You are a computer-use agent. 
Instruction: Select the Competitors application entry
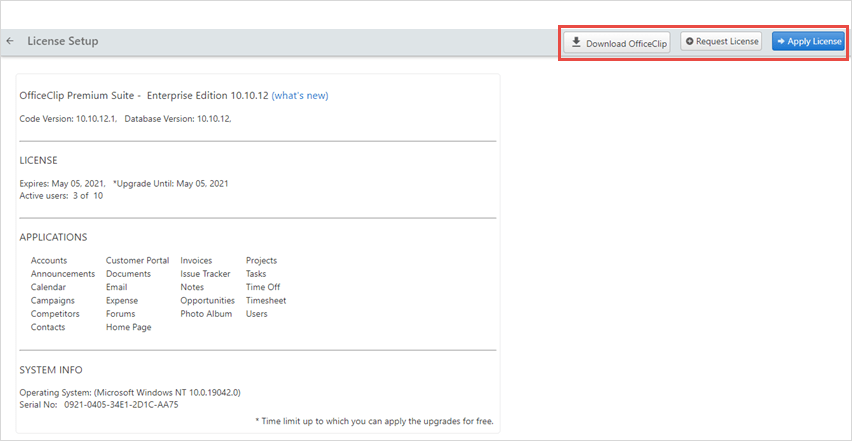(55, 314)
